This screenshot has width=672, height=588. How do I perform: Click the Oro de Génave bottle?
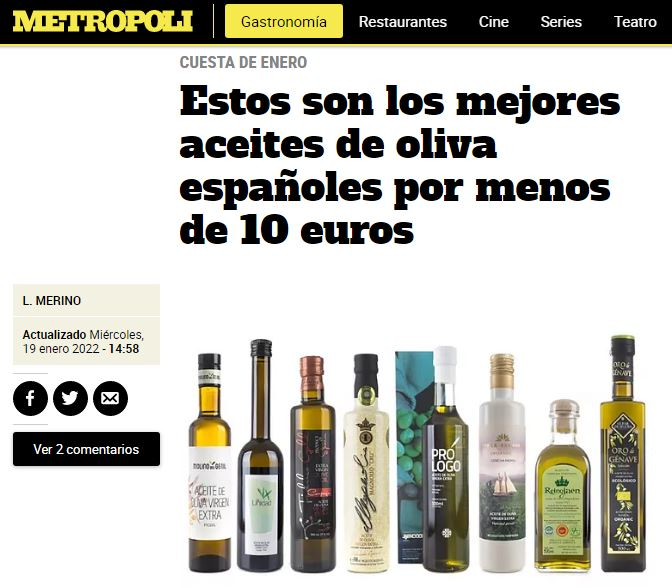click(x=623, y=453)
